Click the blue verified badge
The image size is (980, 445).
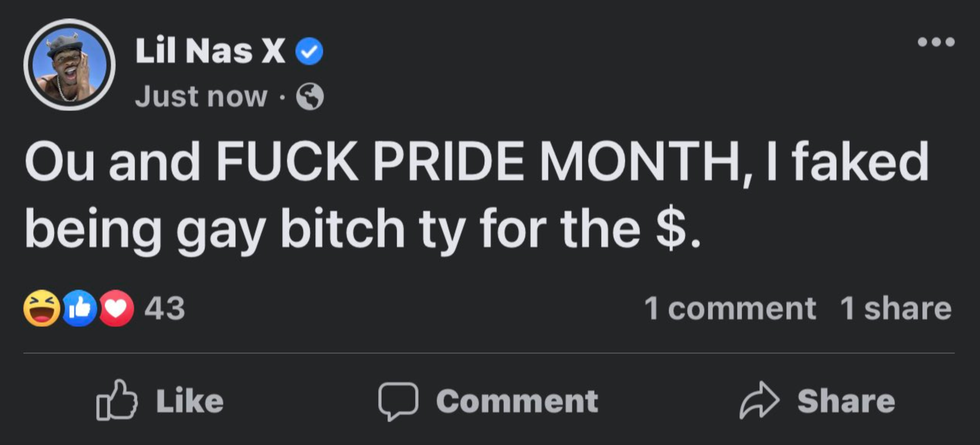[x=310, y=51]
